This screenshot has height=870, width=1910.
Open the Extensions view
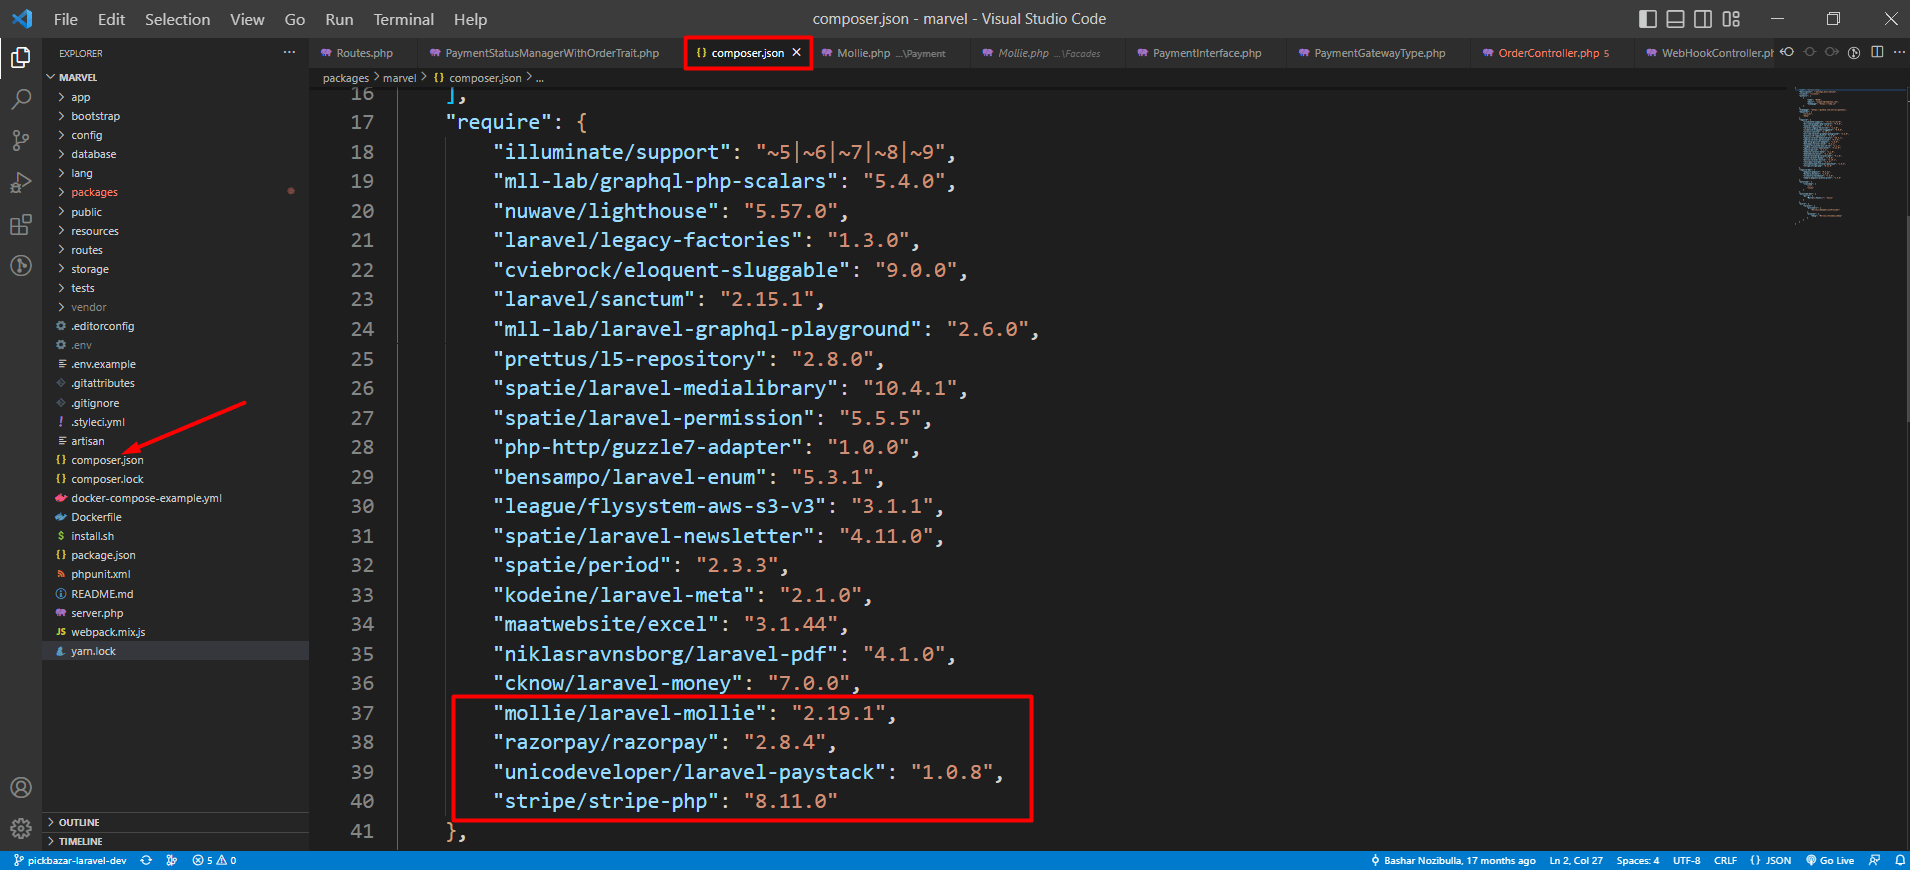20,225
